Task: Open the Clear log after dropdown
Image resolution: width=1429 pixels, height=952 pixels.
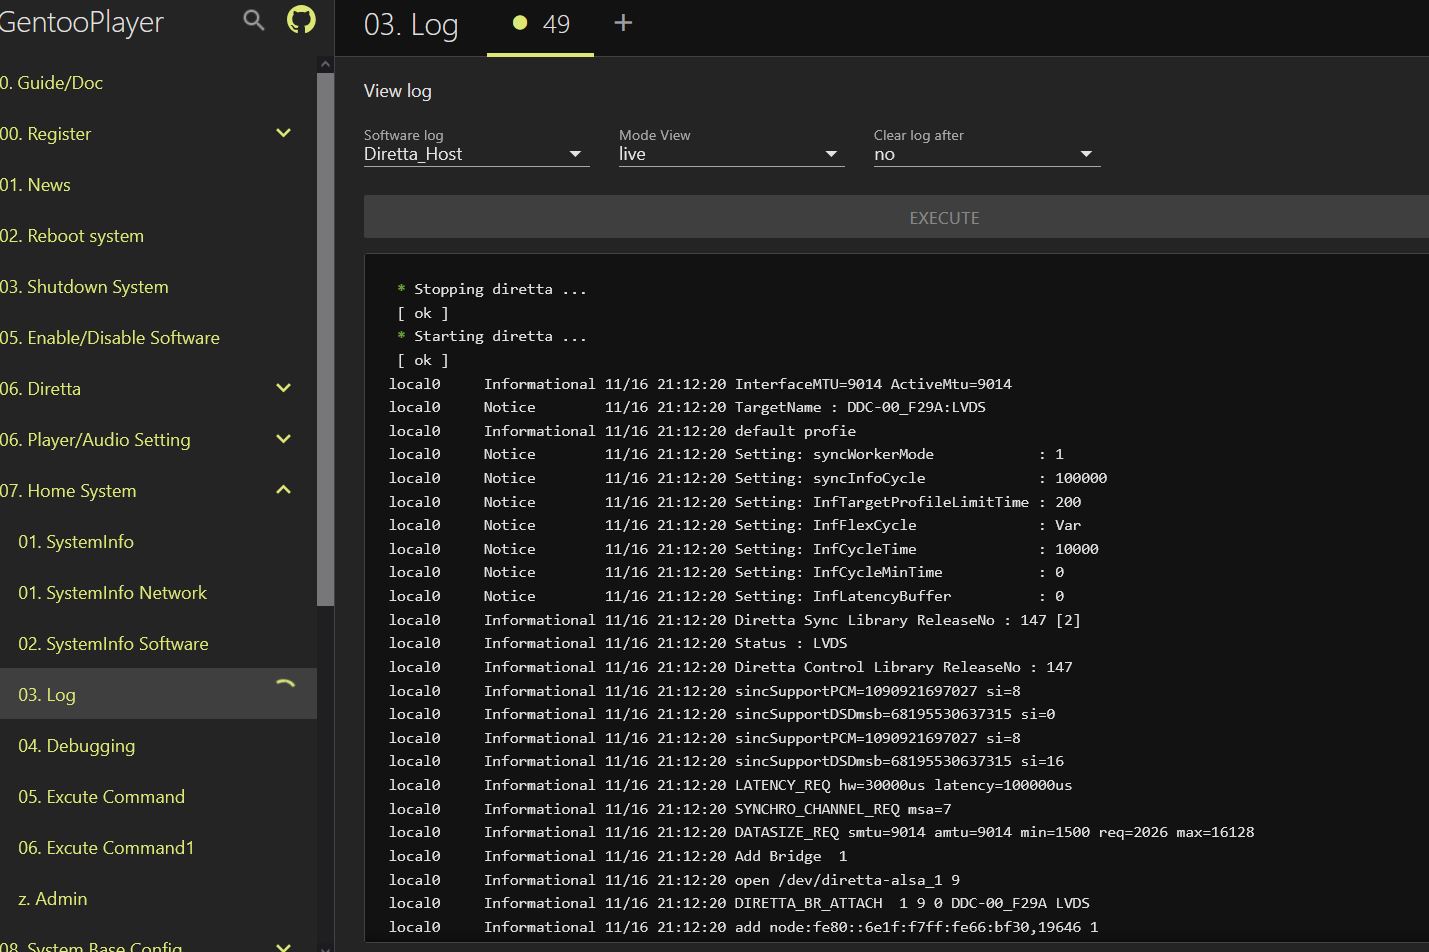Action: (x=986, y=154)
